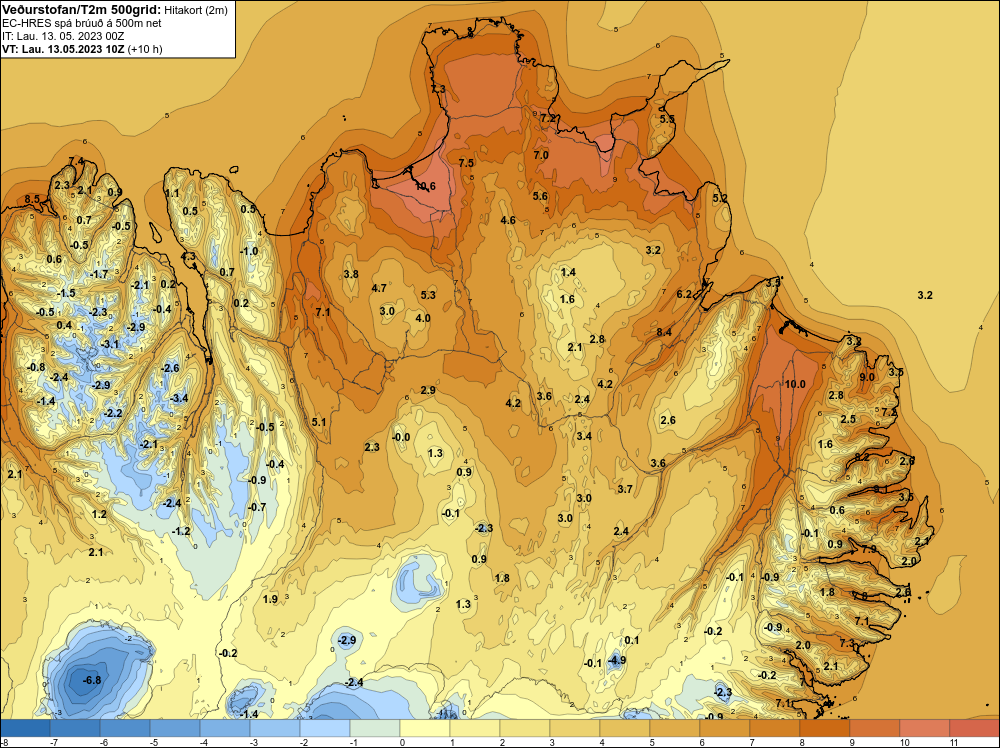Click the 5.5 temperature label
Screen dimensions: 1000x748
667,119
